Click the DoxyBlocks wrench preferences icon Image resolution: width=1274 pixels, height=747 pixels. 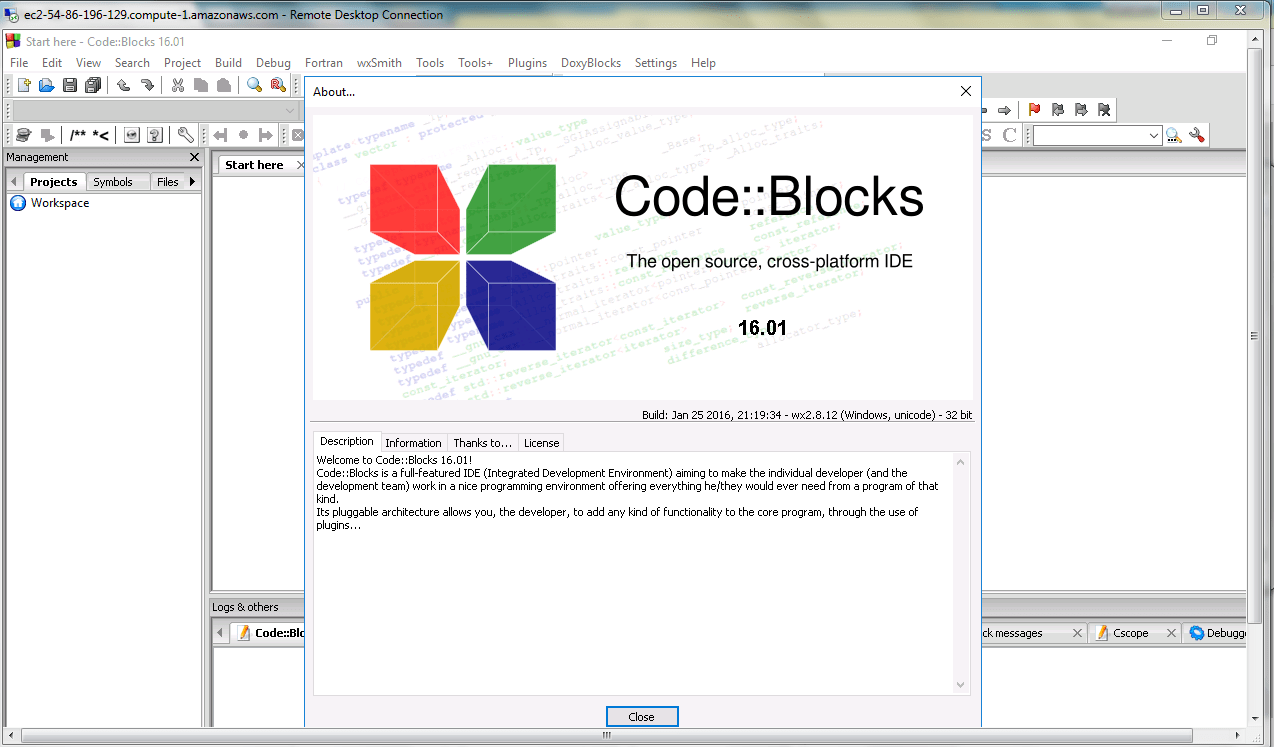point(185,135)
